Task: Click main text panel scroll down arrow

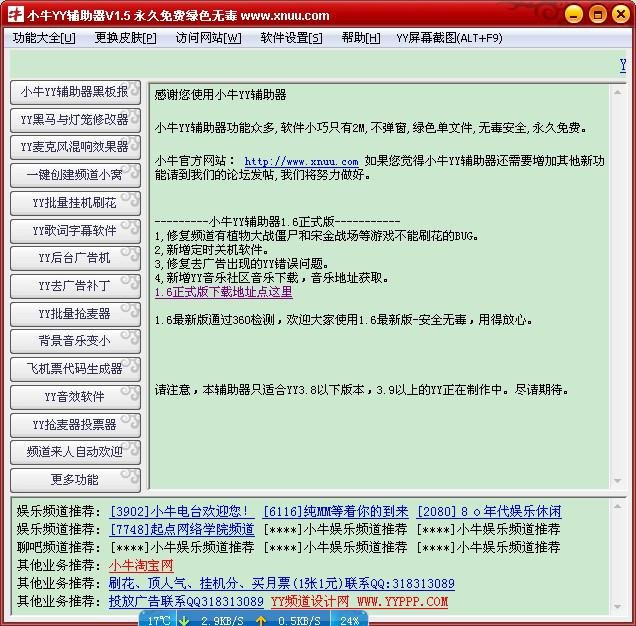Action: pos(618,481)
